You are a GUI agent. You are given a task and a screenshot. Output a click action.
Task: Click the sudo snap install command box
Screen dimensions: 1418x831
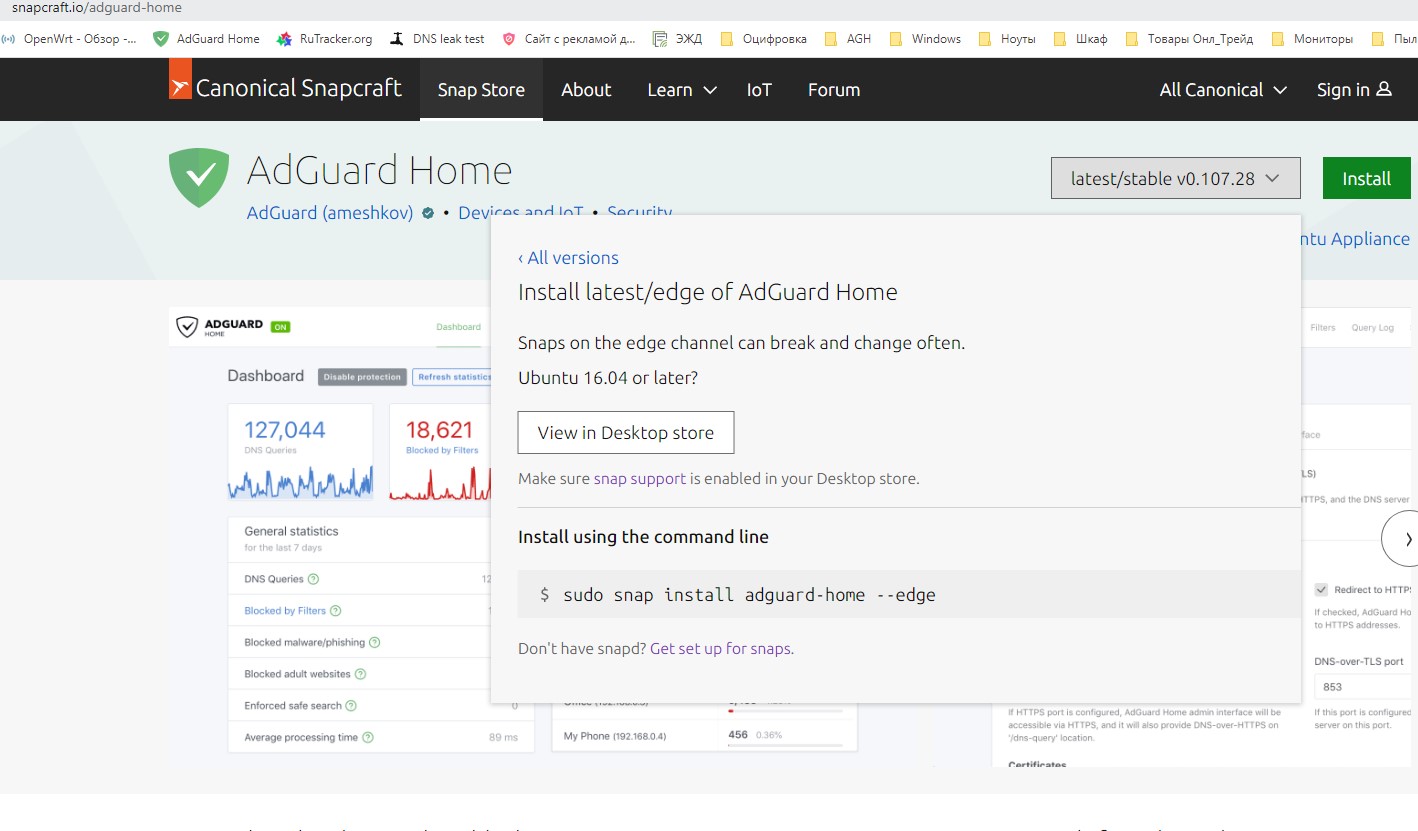[x=909, y=594]
